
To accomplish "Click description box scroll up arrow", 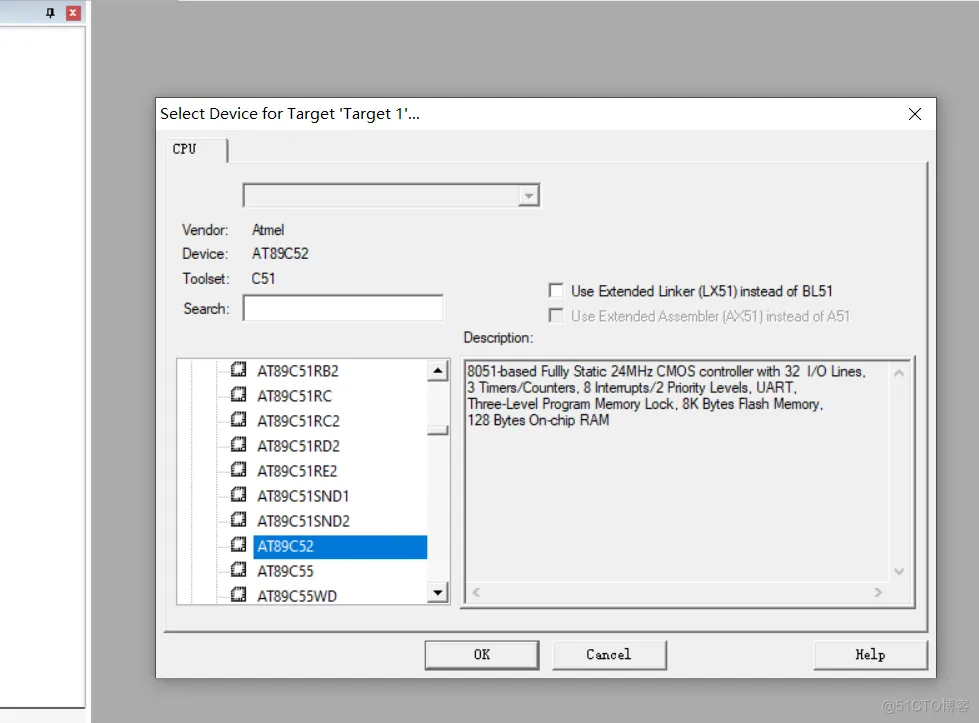I will [899, 373].
